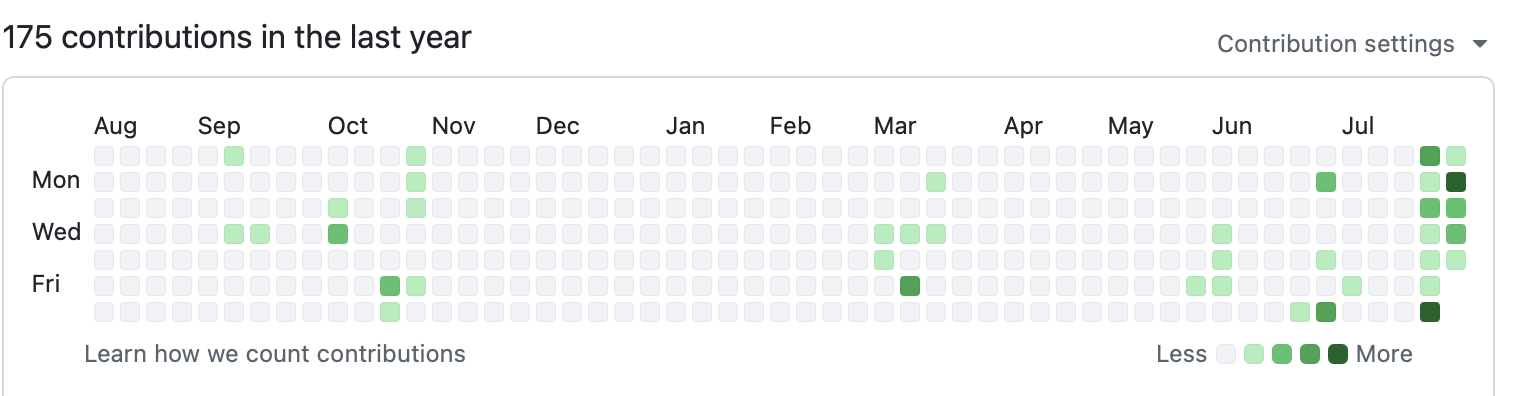This screenshot has width=1518, height=396.
Task: Click light green Saturday cell in October
Action: [x=390, y=312]
